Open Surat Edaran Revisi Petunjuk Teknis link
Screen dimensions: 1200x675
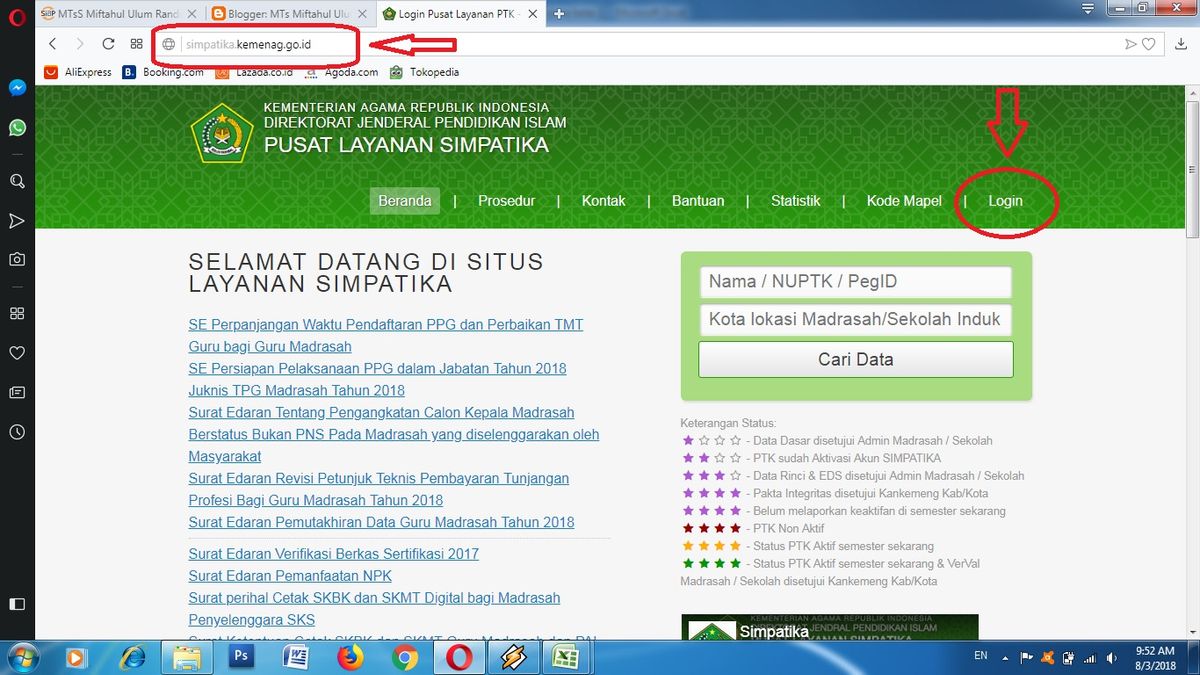tap(379, 489)
